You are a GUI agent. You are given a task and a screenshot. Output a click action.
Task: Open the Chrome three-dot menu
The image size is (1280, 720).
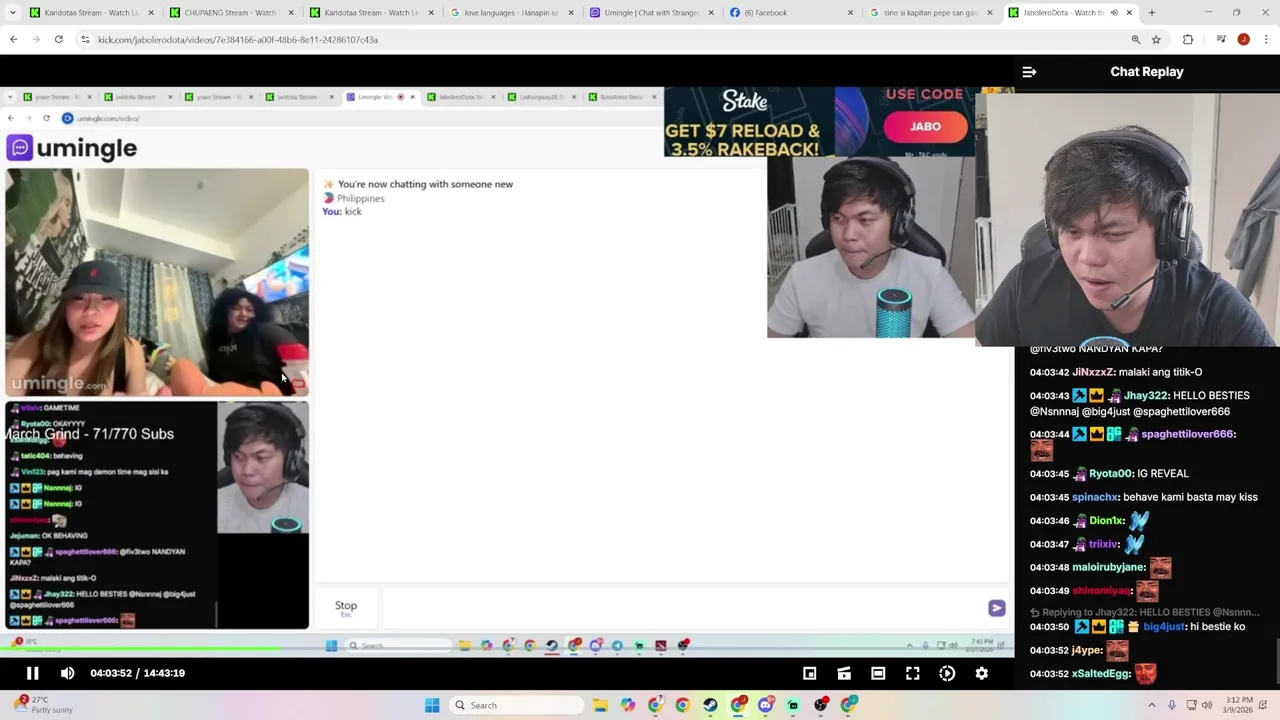pyautogui.click(x=1265, y=39)
